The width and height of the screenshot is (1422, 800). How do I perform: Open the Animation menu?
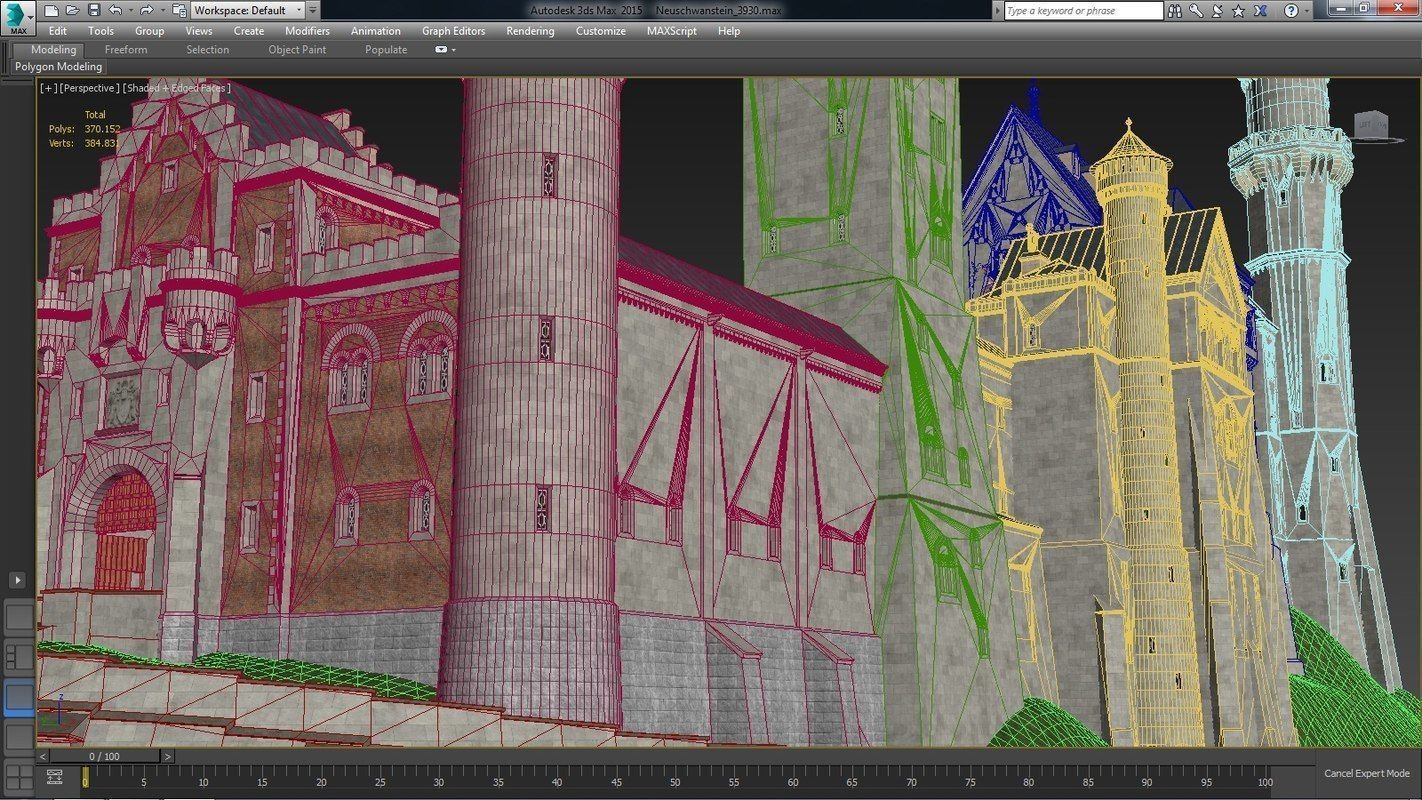click(376, 31)
